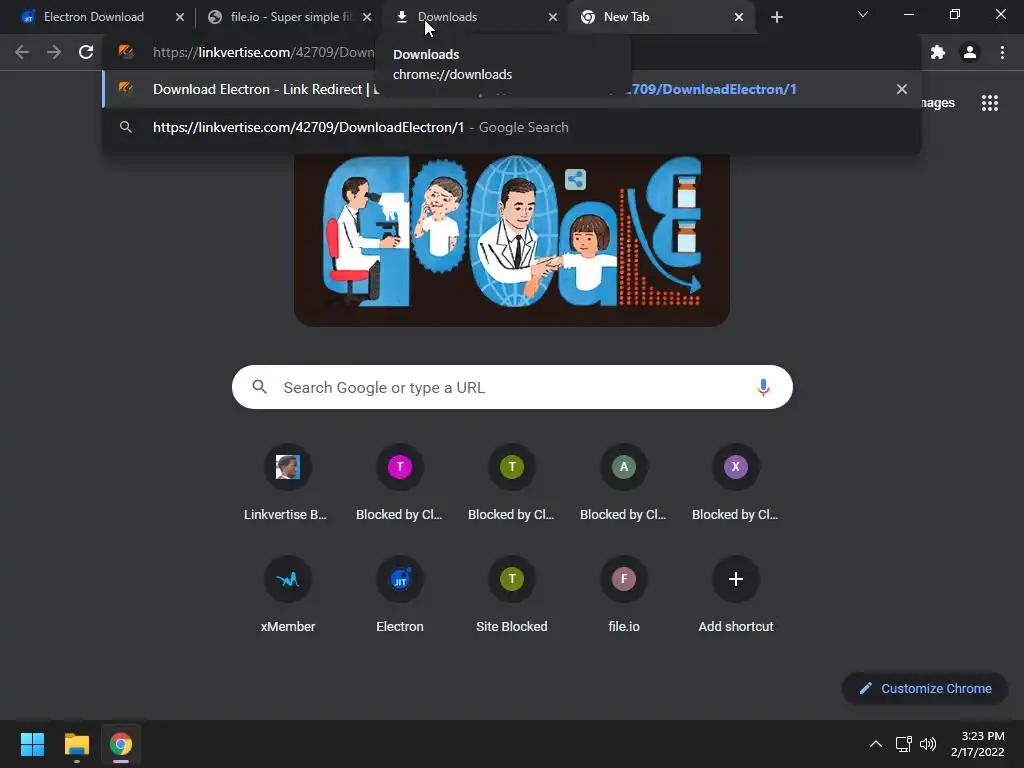
Task: Go back using the back arrow
Action: (x=22, y=52)
